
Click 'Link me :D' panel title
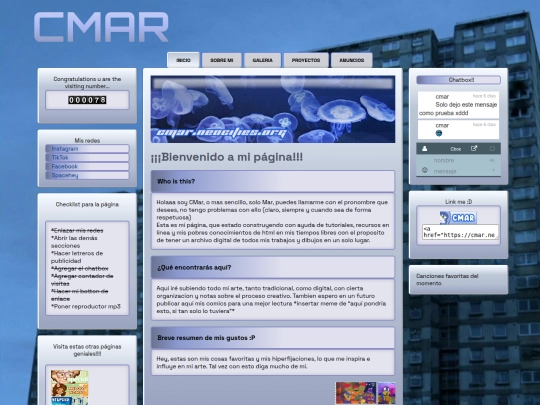(x=458, y=202)
